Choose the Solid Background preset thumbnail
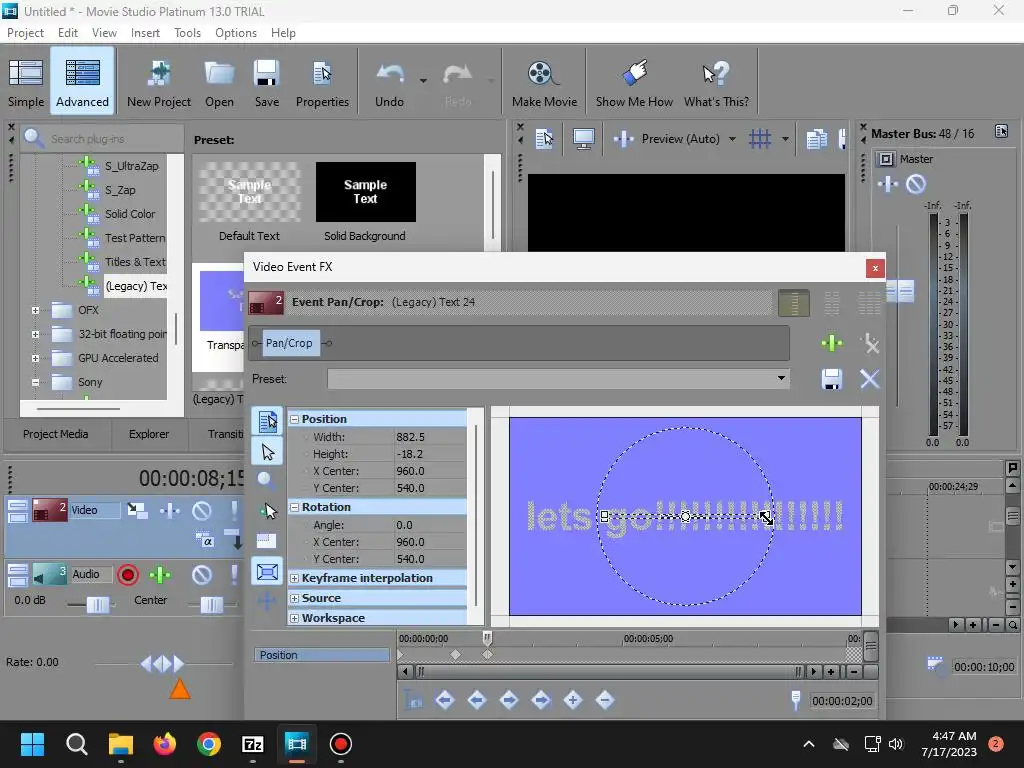This screenshot has width=1024, height=768. (x=366, y=192)
